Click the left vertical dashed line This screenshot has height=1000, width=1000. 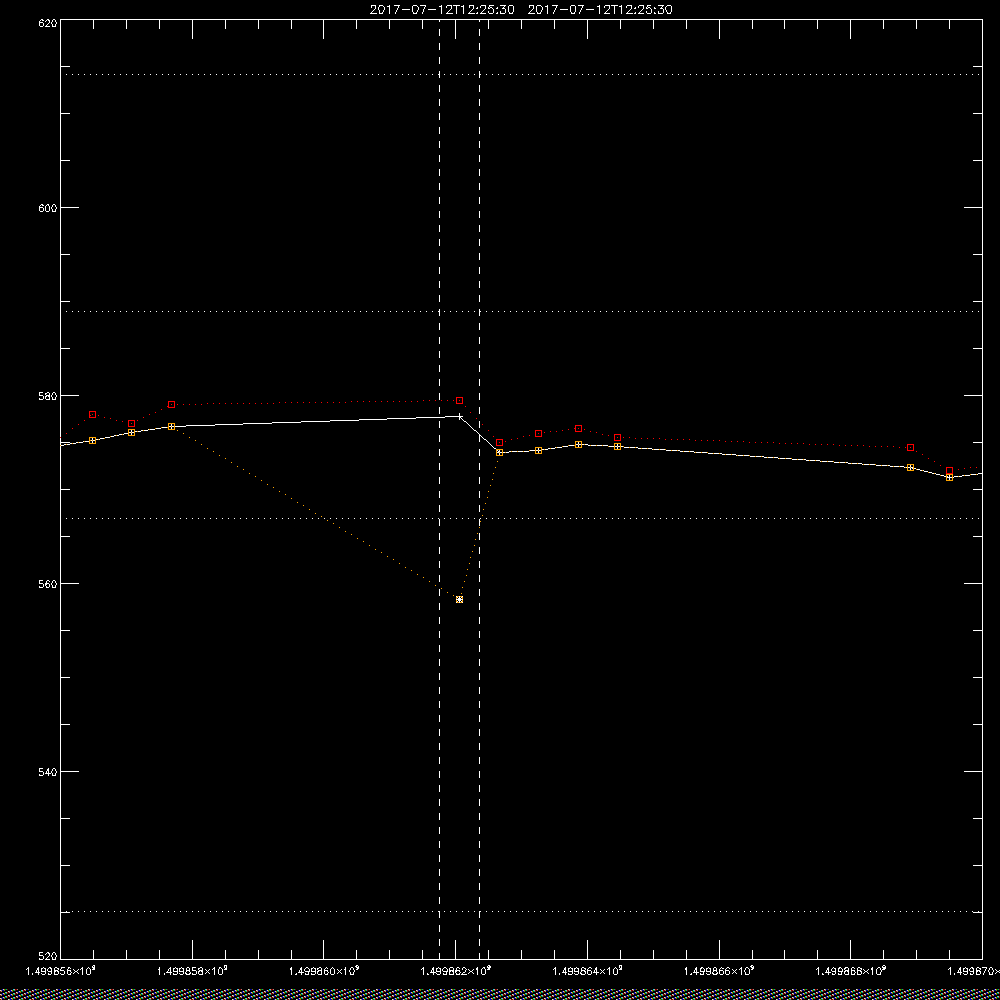click(x=439, y=488)
